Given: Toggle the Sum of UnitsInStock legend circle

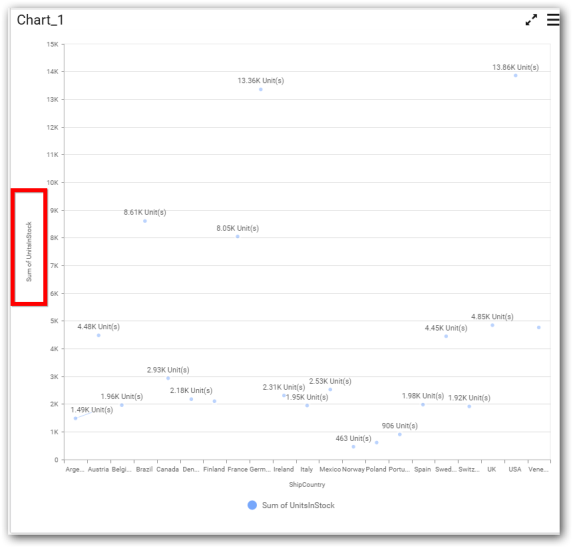Looking at the screenshot, I should [x=252, y=505].
